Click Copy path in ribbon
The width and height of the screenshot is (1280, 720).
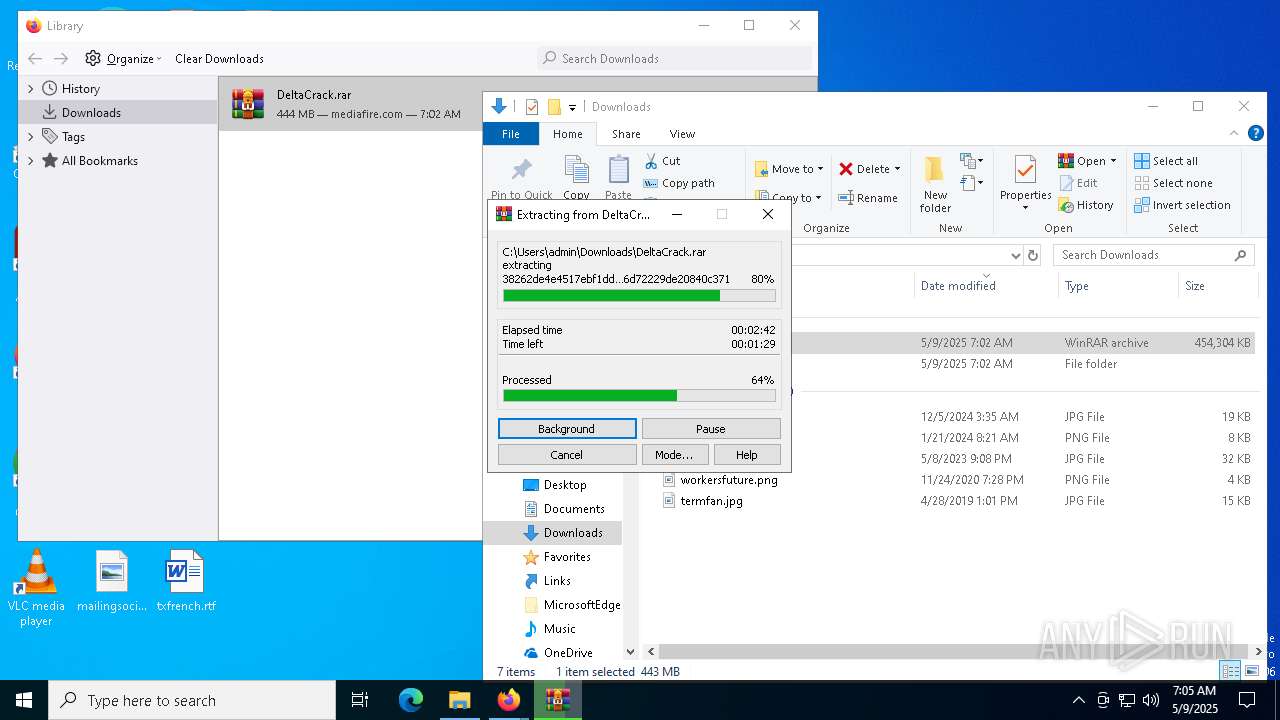(679, 183)
